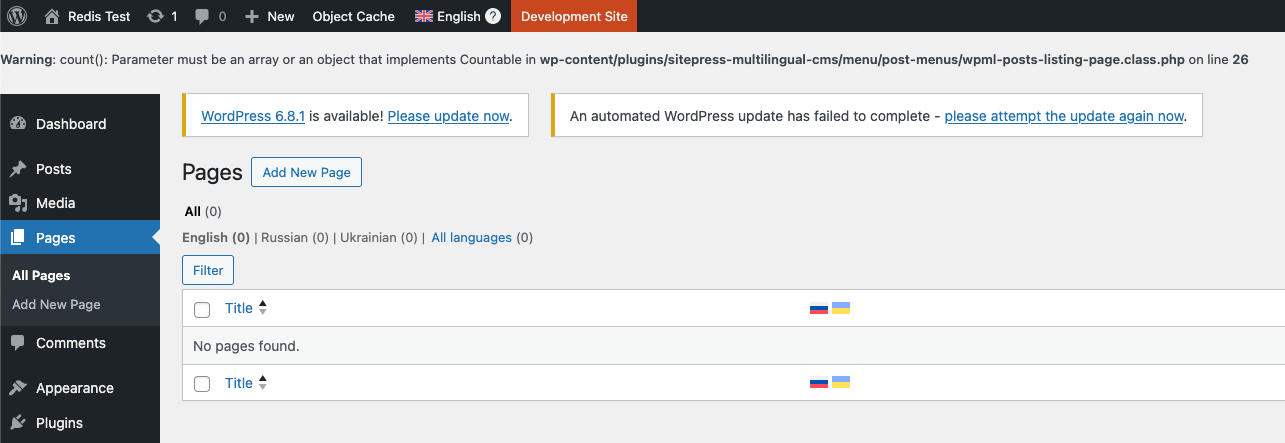This screenshot has width=1285, height=443.
Task: Select Add New Page submenu item
Action: pos(56,304)
